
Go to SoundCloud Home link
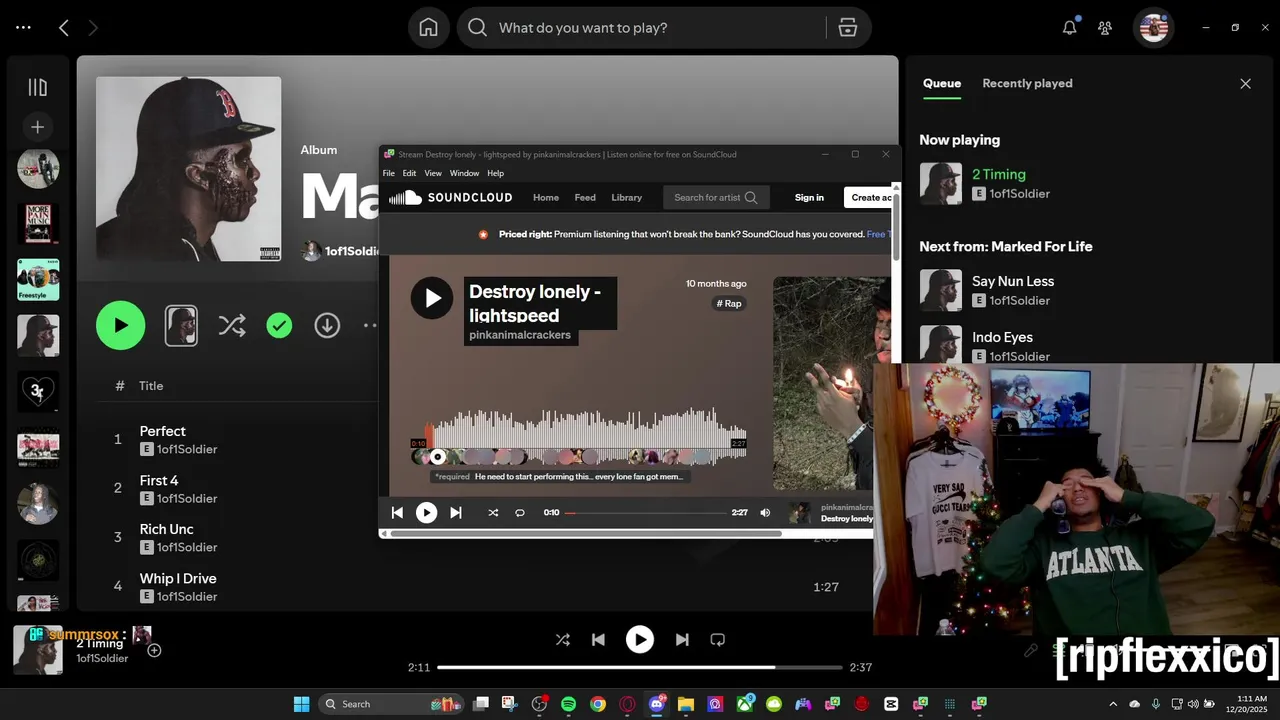546,198
